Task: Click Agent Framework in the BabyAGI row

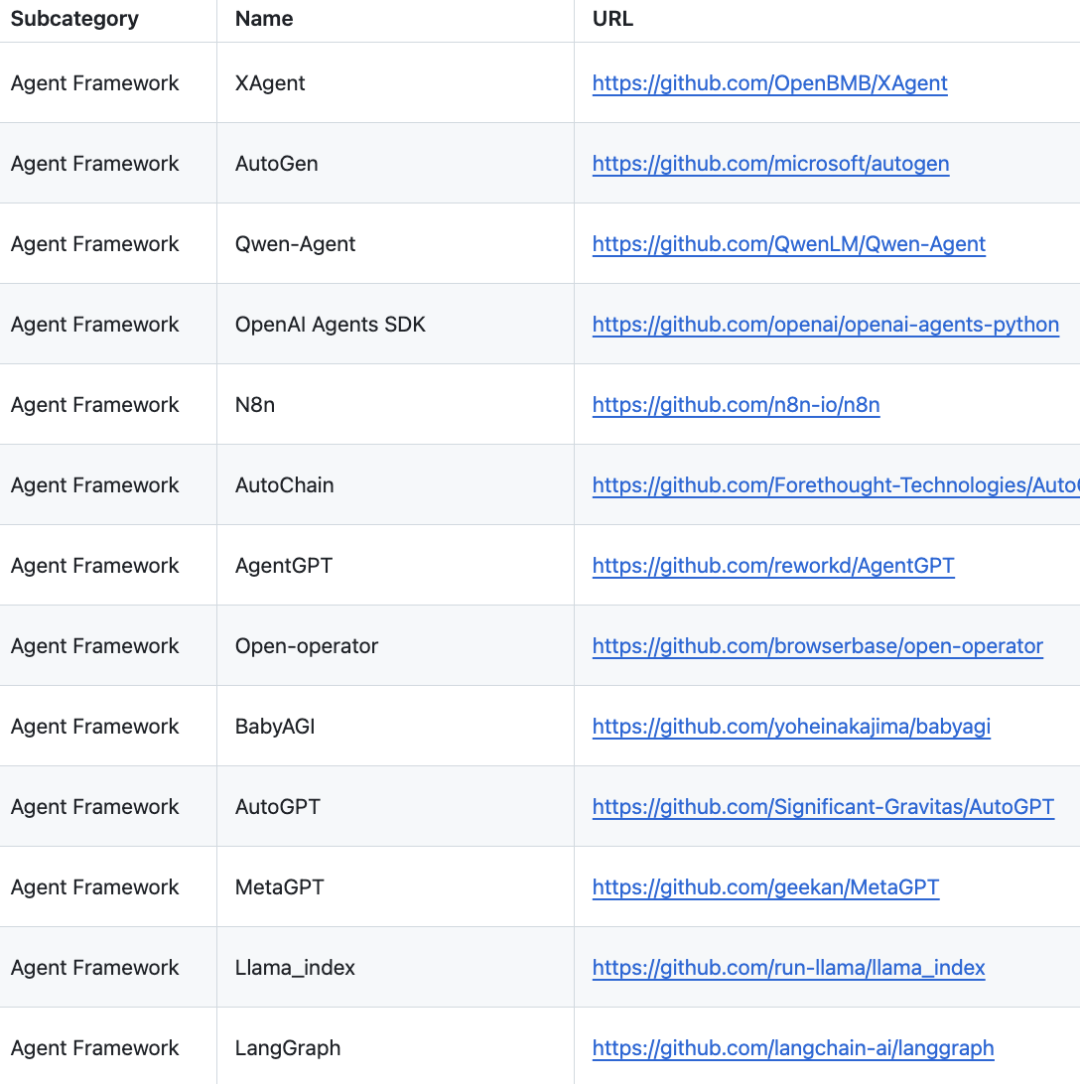Action: (x=95, y=727)
